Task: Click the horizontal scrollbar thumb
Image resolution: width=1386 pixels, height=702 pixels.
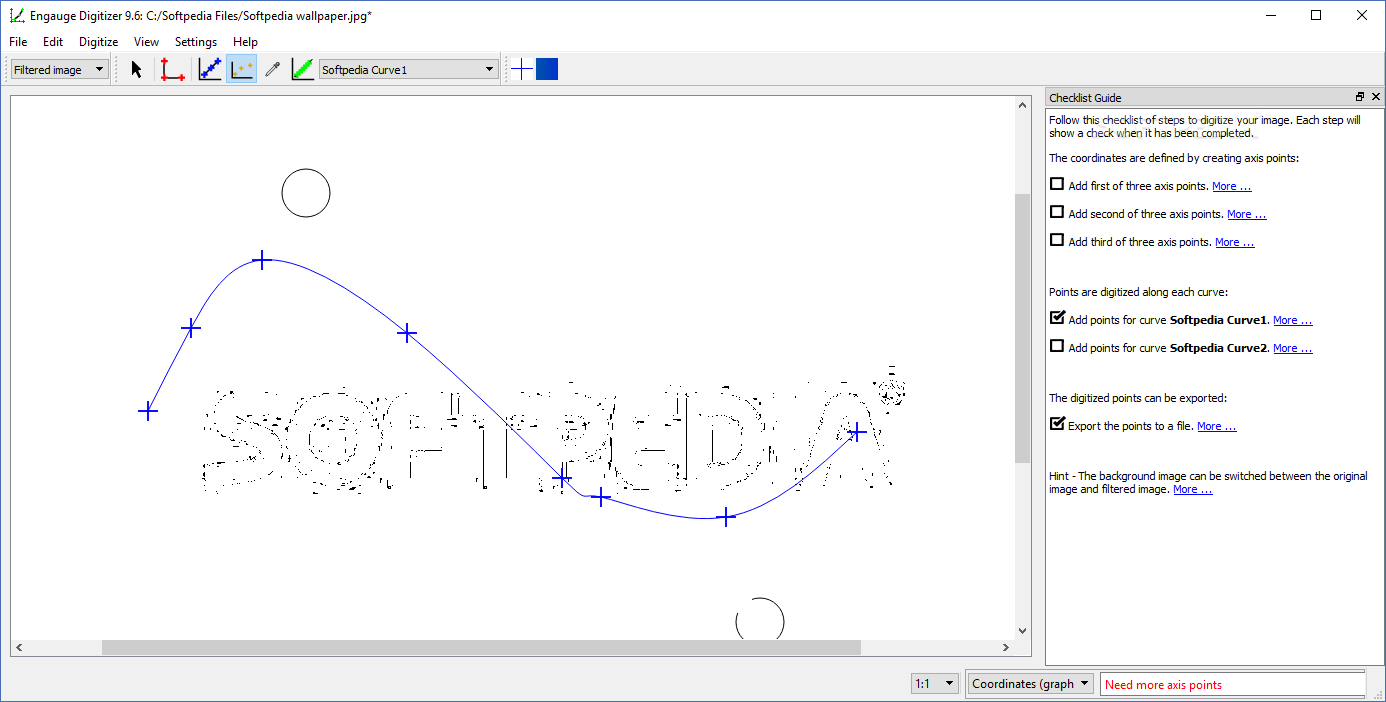Action: point(481,648)
